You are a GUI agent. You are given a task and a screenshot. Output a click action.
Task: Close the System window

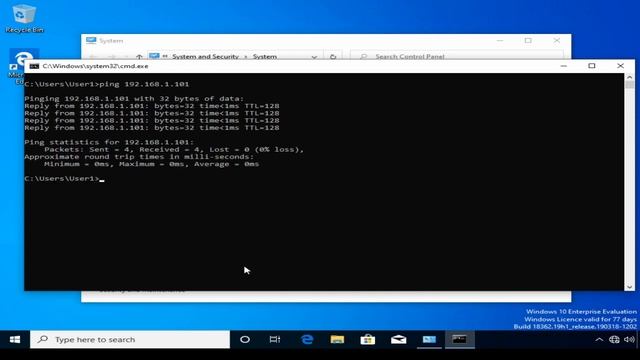point(557,40)
